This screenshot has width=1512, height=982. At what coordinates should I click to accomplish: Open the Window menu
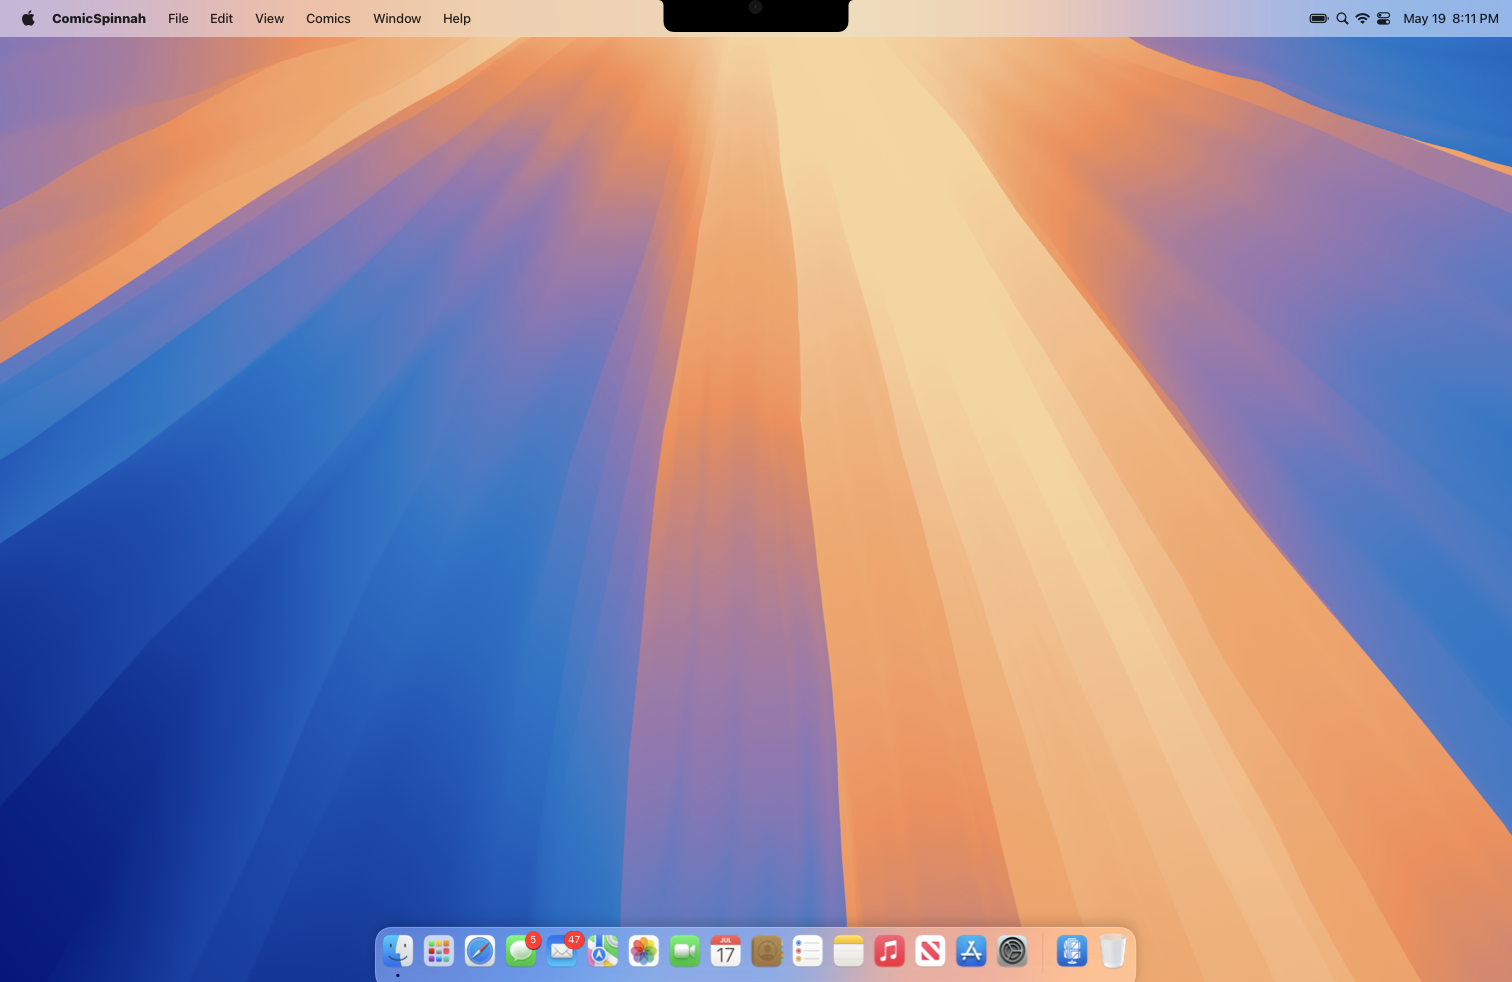(x=397, y=18)
